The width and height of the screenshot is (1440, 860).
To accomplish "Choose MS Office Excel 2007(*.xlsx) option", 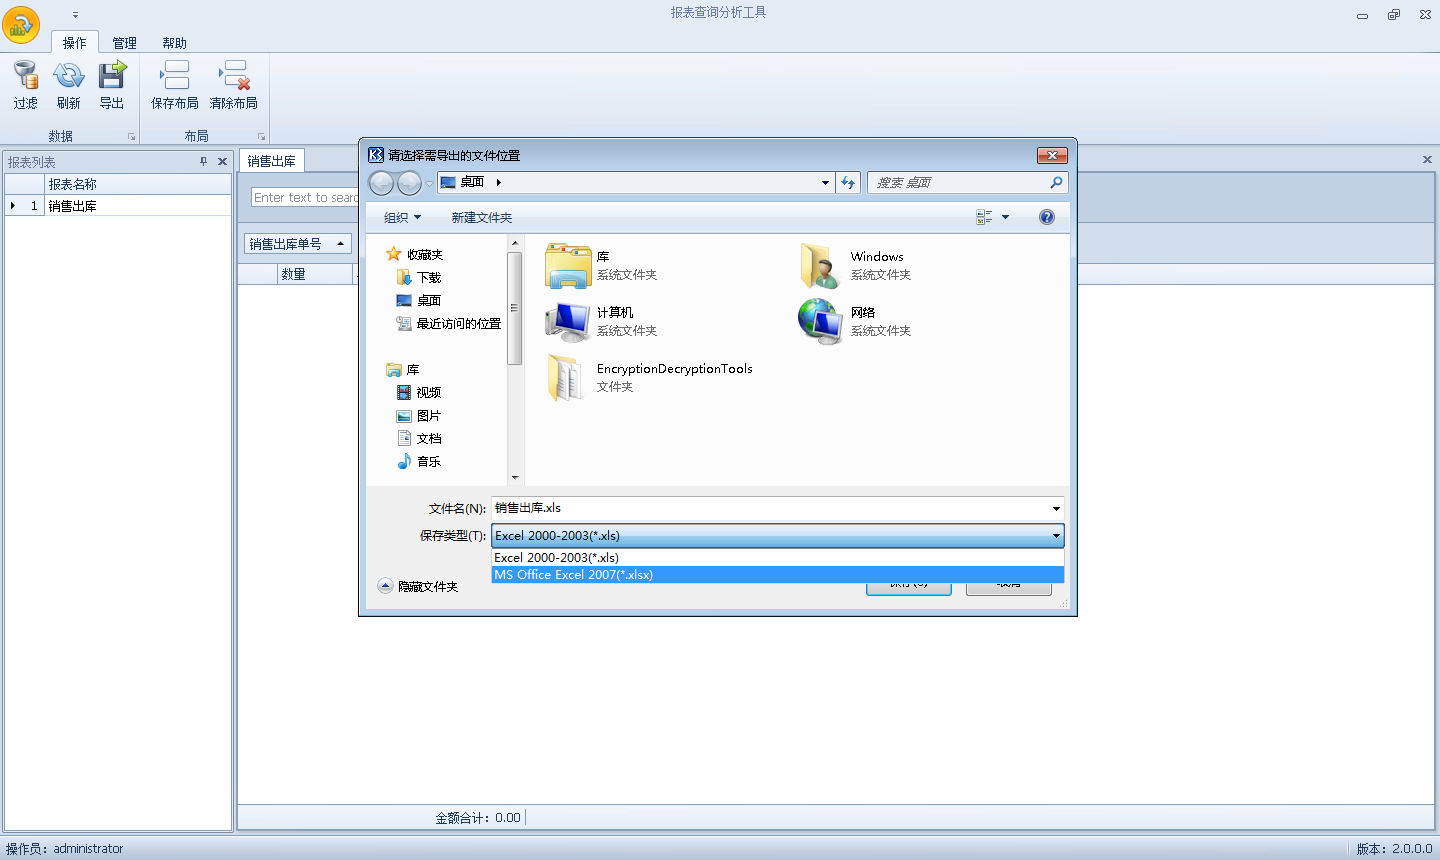I will [777, 575].
